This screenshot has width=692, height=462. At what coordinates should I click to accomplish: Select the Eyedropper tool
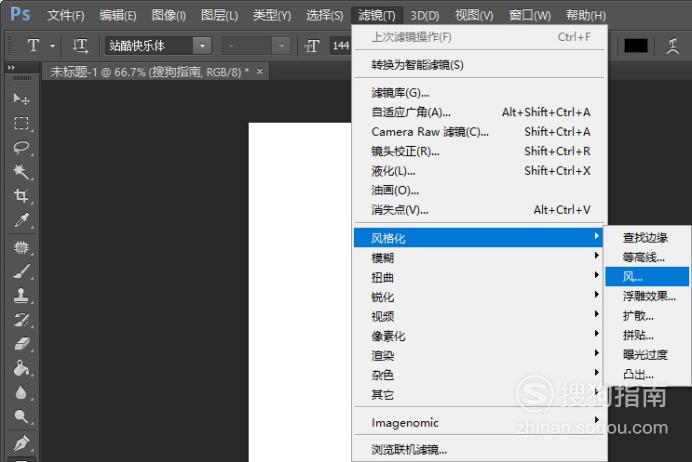21,220
